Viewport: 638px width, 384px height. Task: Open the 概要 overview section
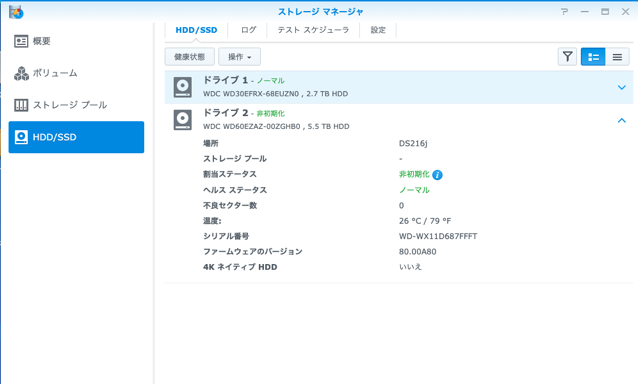76,41
